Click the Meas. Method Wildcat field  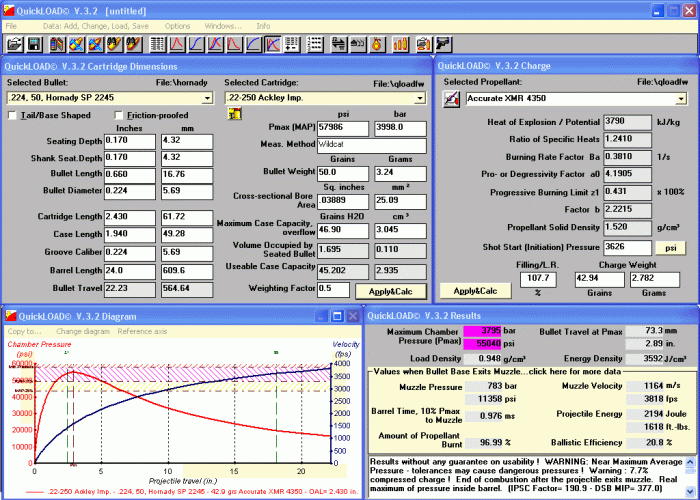tap(372, 145)
